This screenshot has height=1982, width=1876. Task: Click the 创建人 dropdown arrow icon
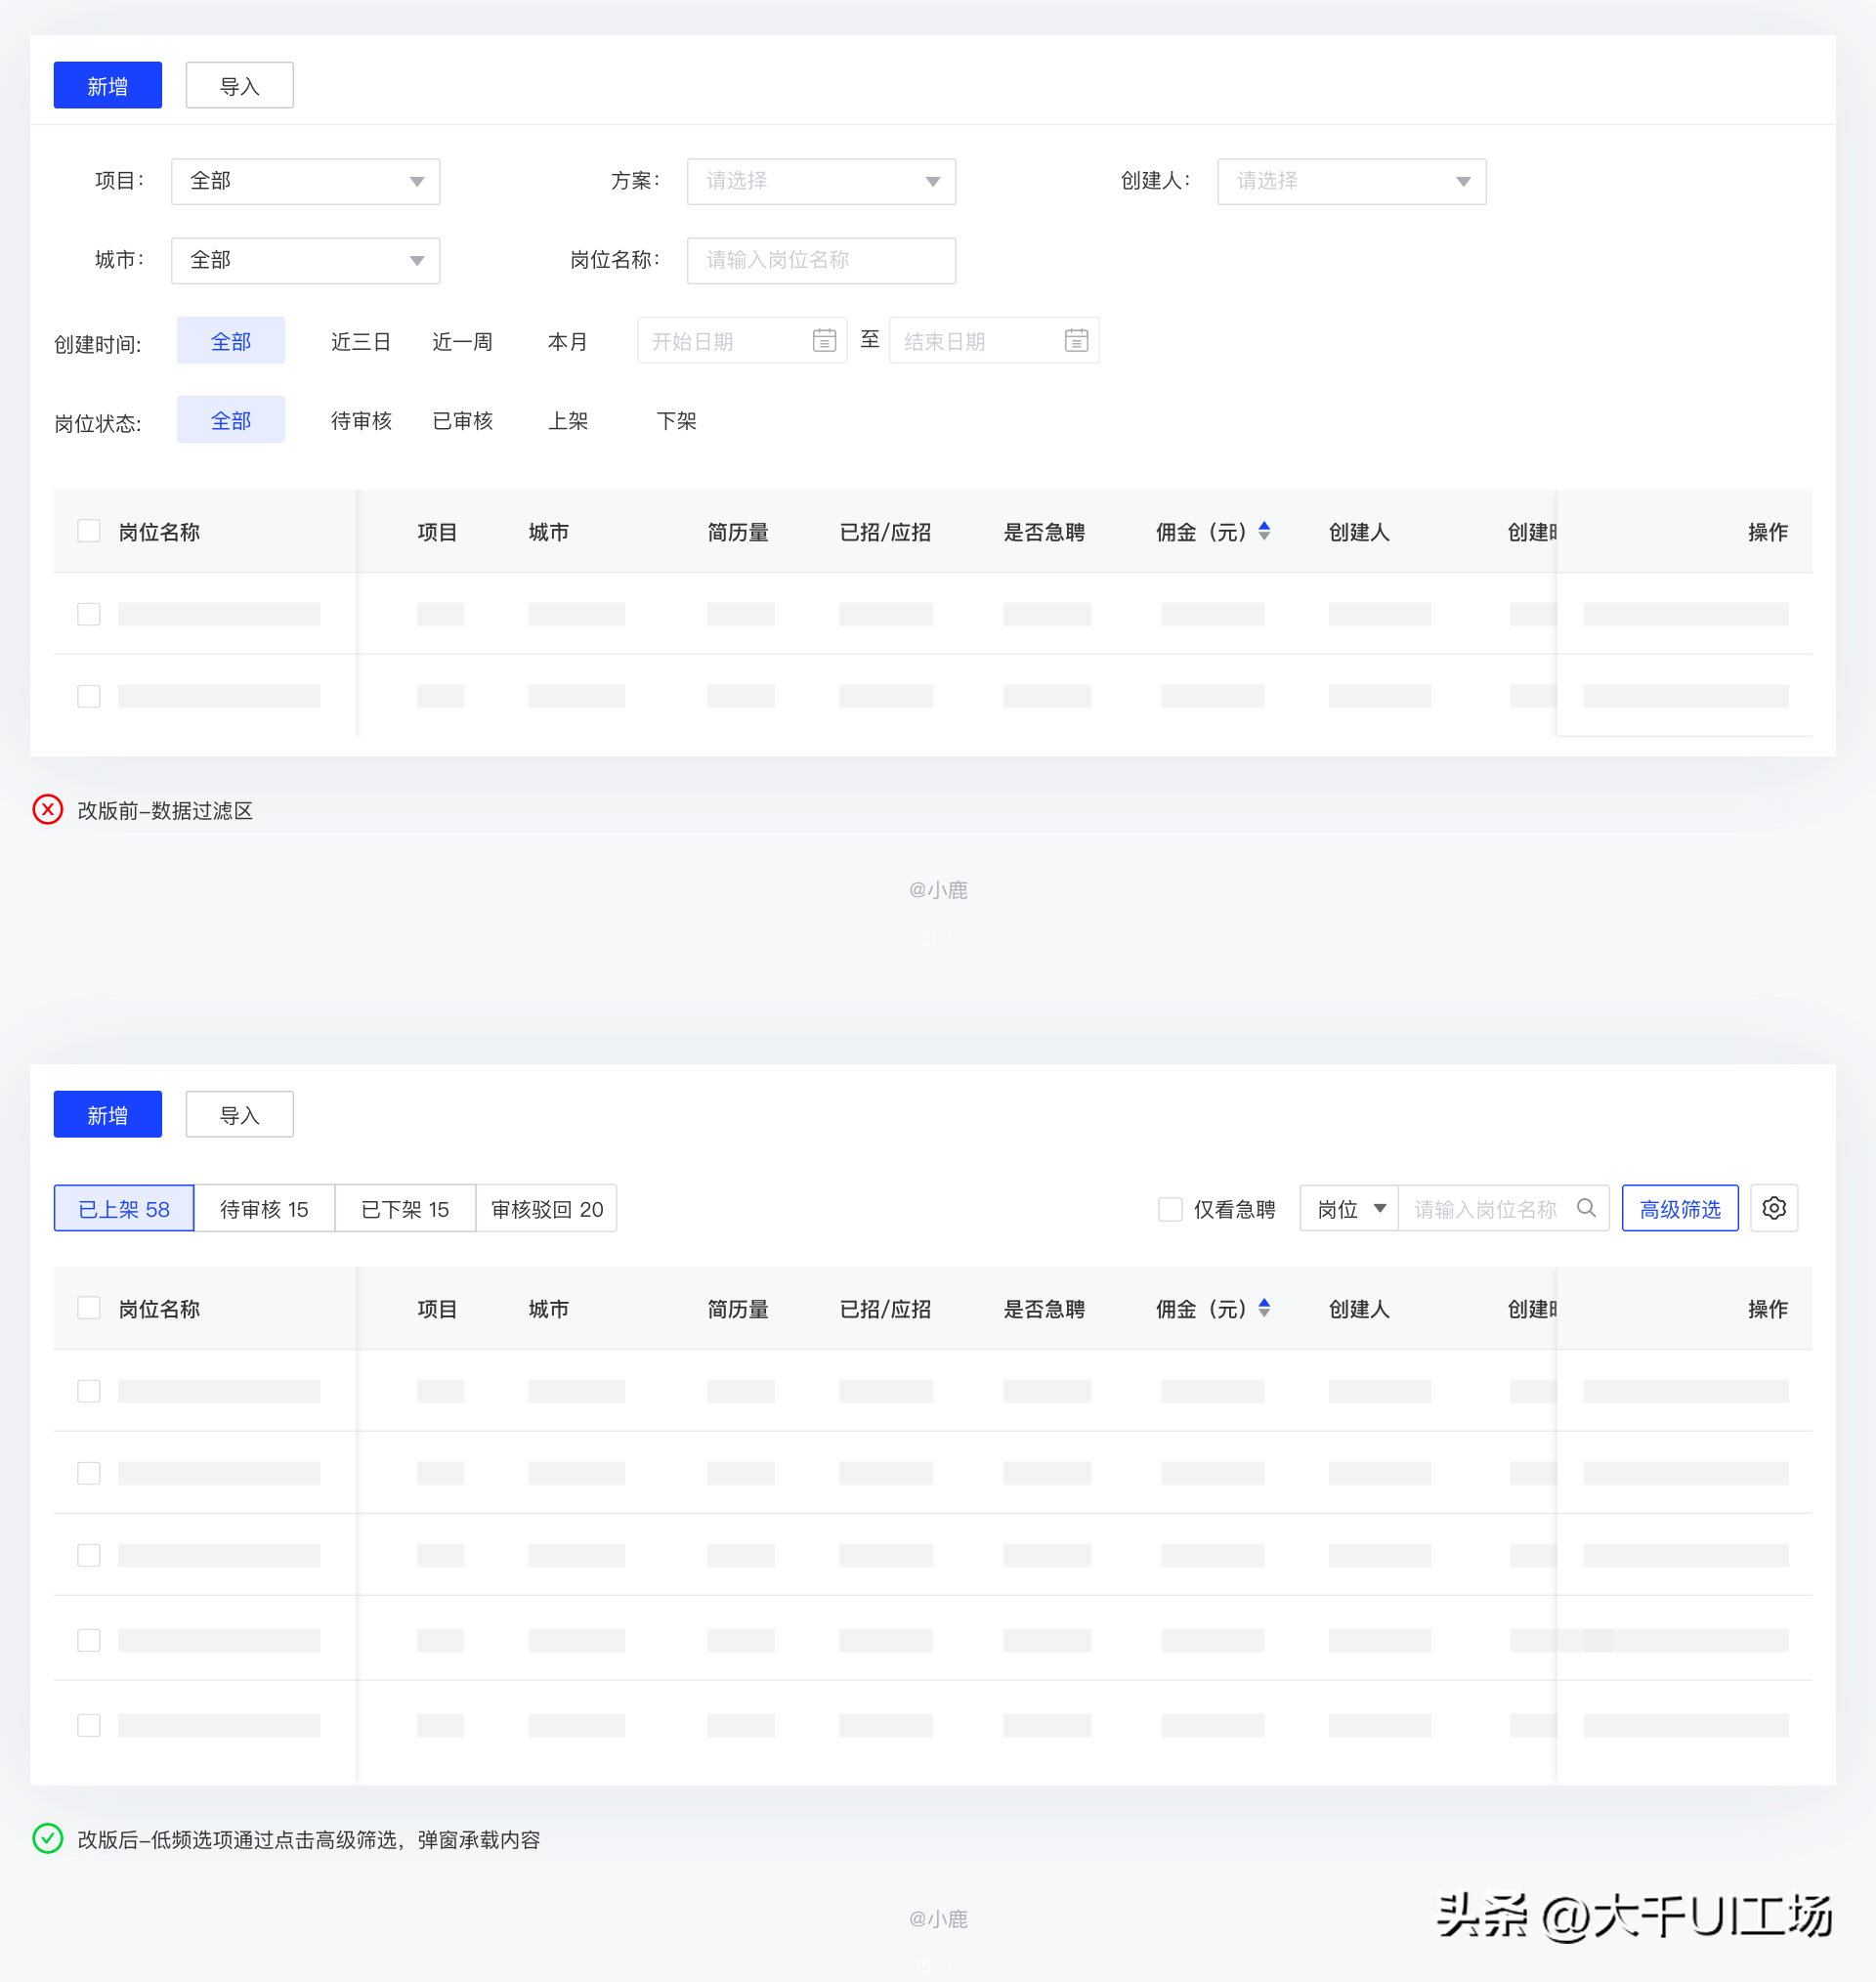(1463, 182)
